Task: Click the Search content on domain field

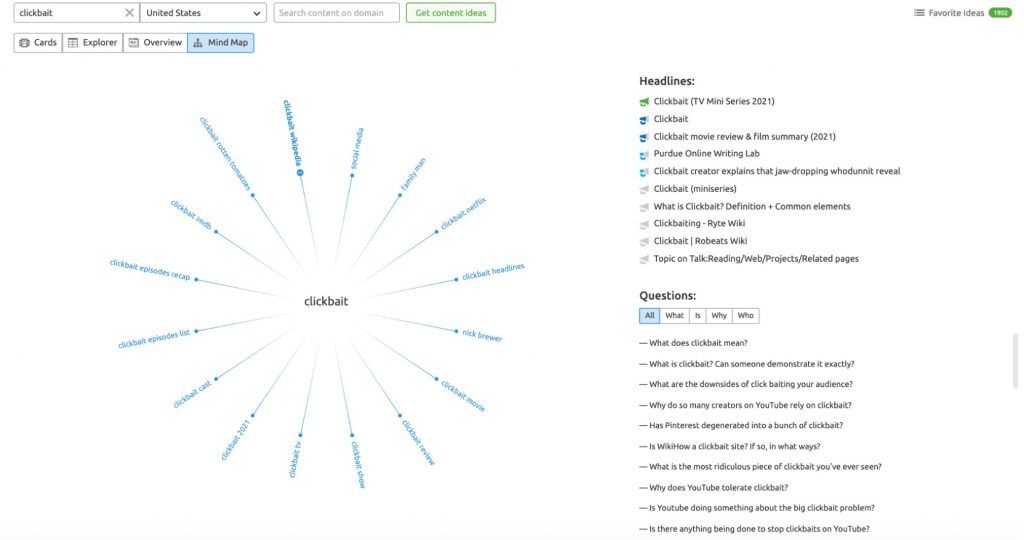Action: pyautogui.click(x=336, y=13)
